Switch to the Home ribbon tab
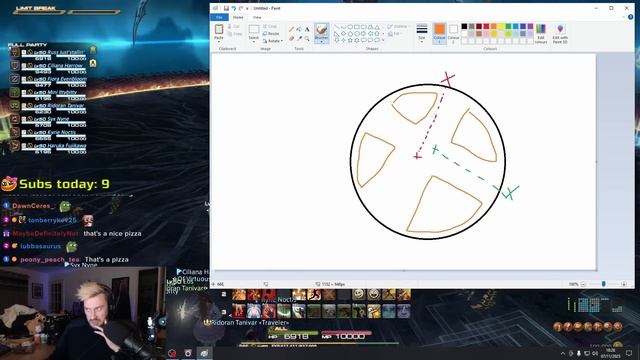 (238, 17)
